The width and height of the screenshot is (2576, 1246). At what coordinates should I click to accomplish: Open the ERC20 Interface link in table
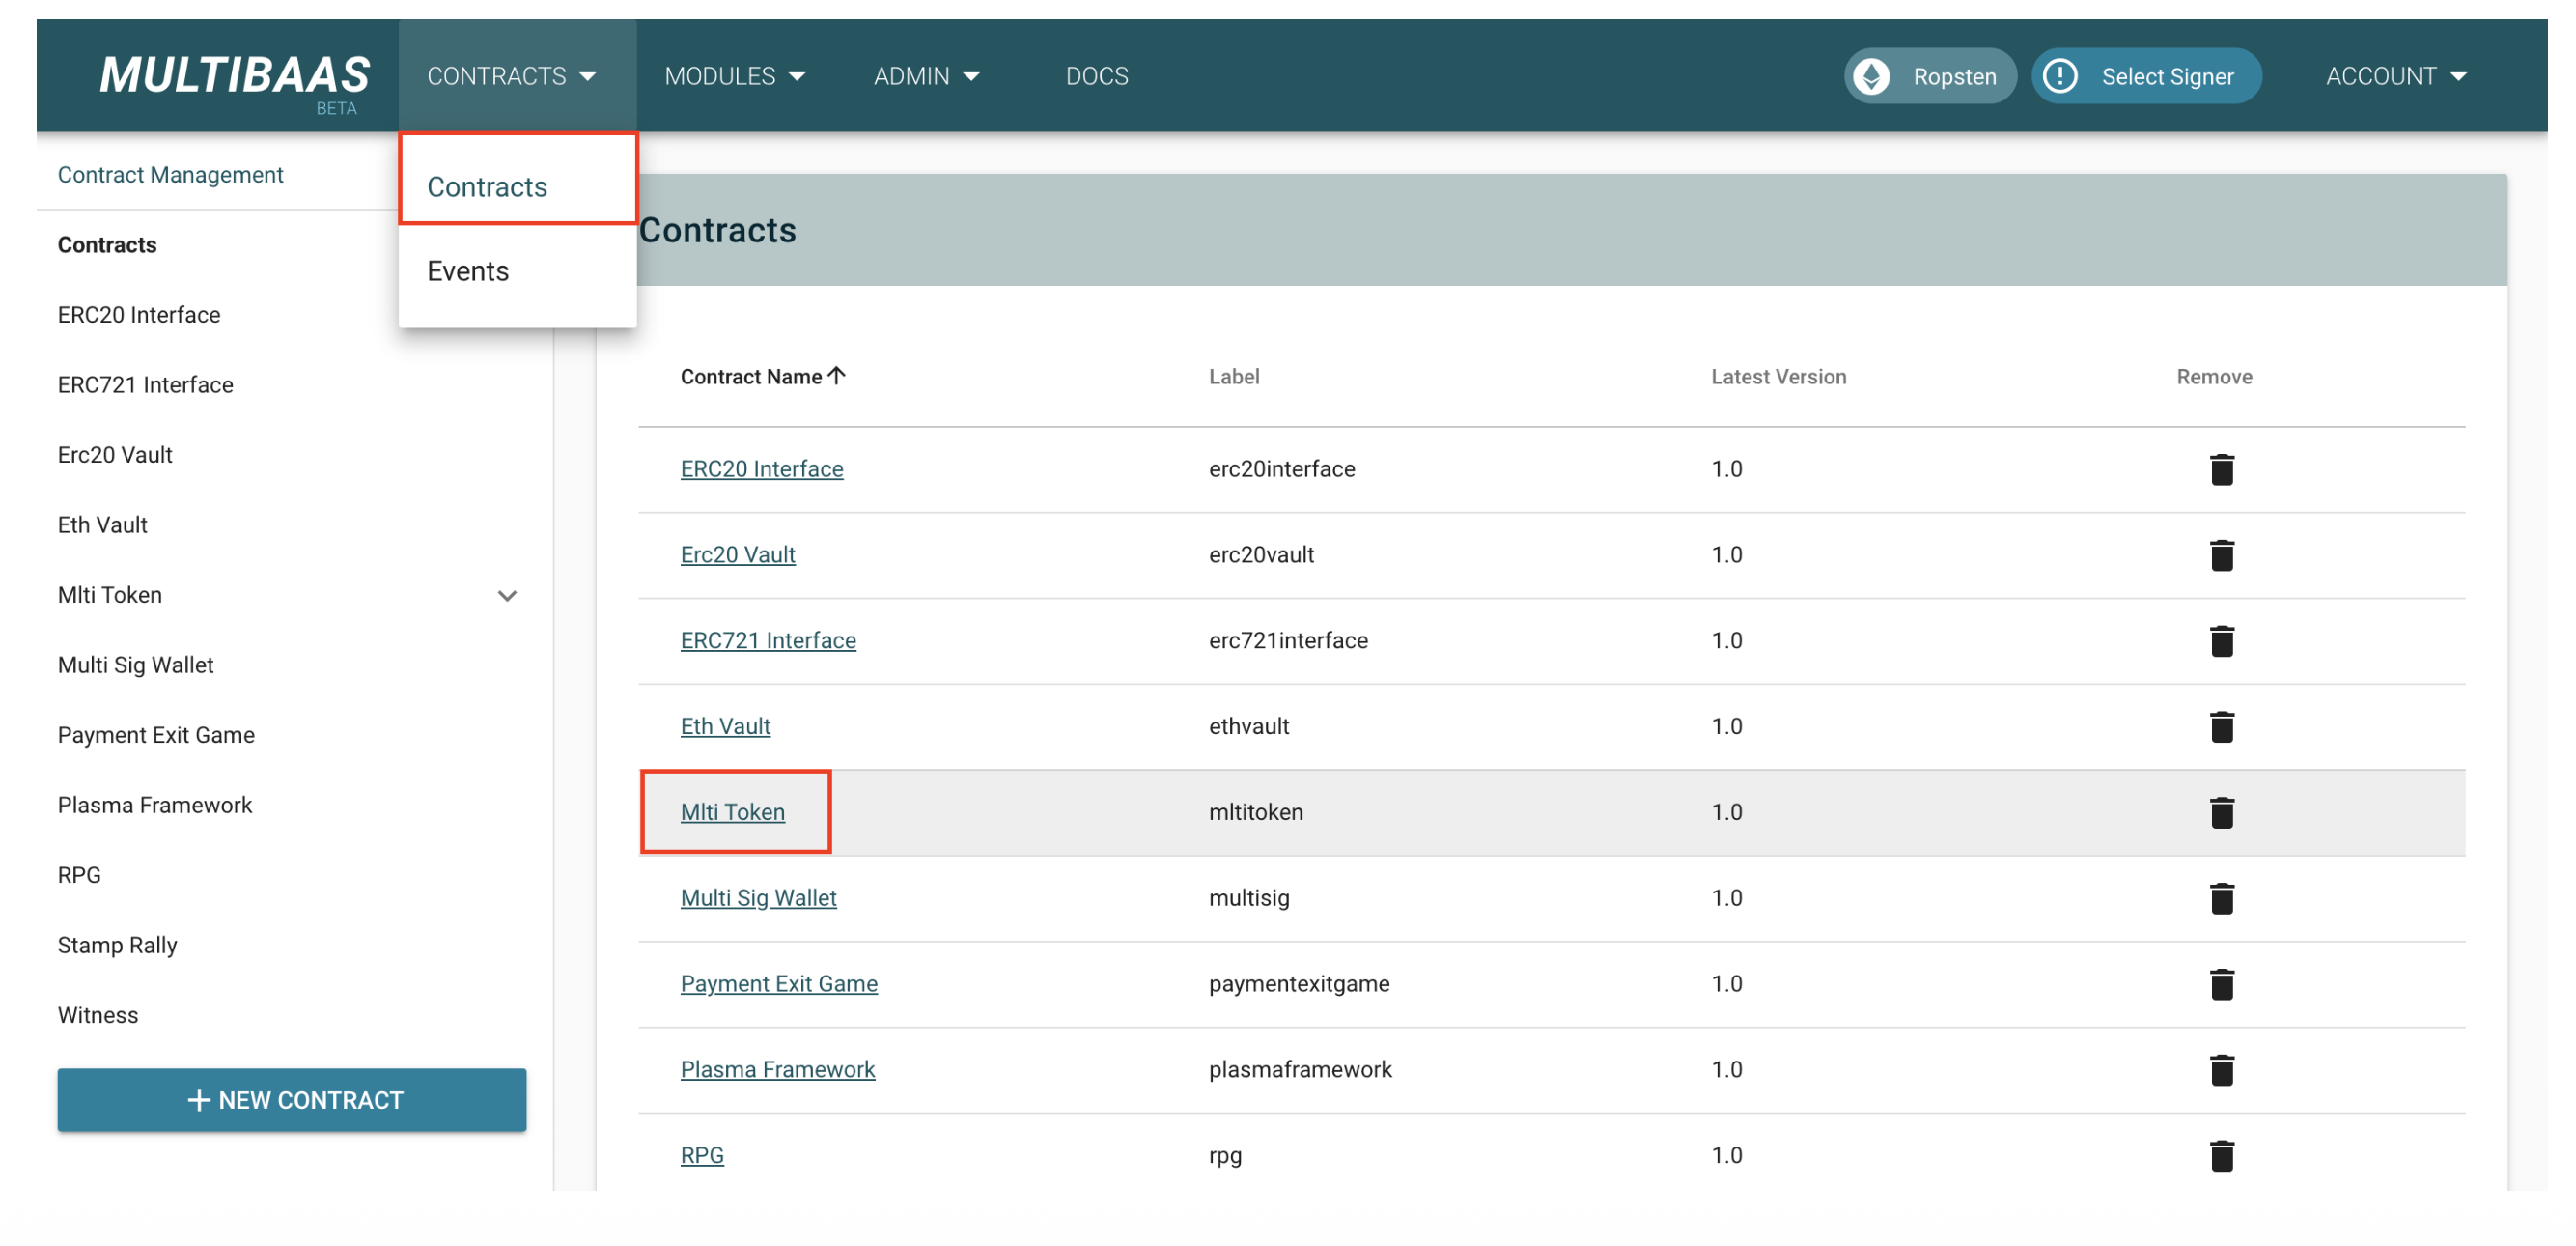click(762, 469)
